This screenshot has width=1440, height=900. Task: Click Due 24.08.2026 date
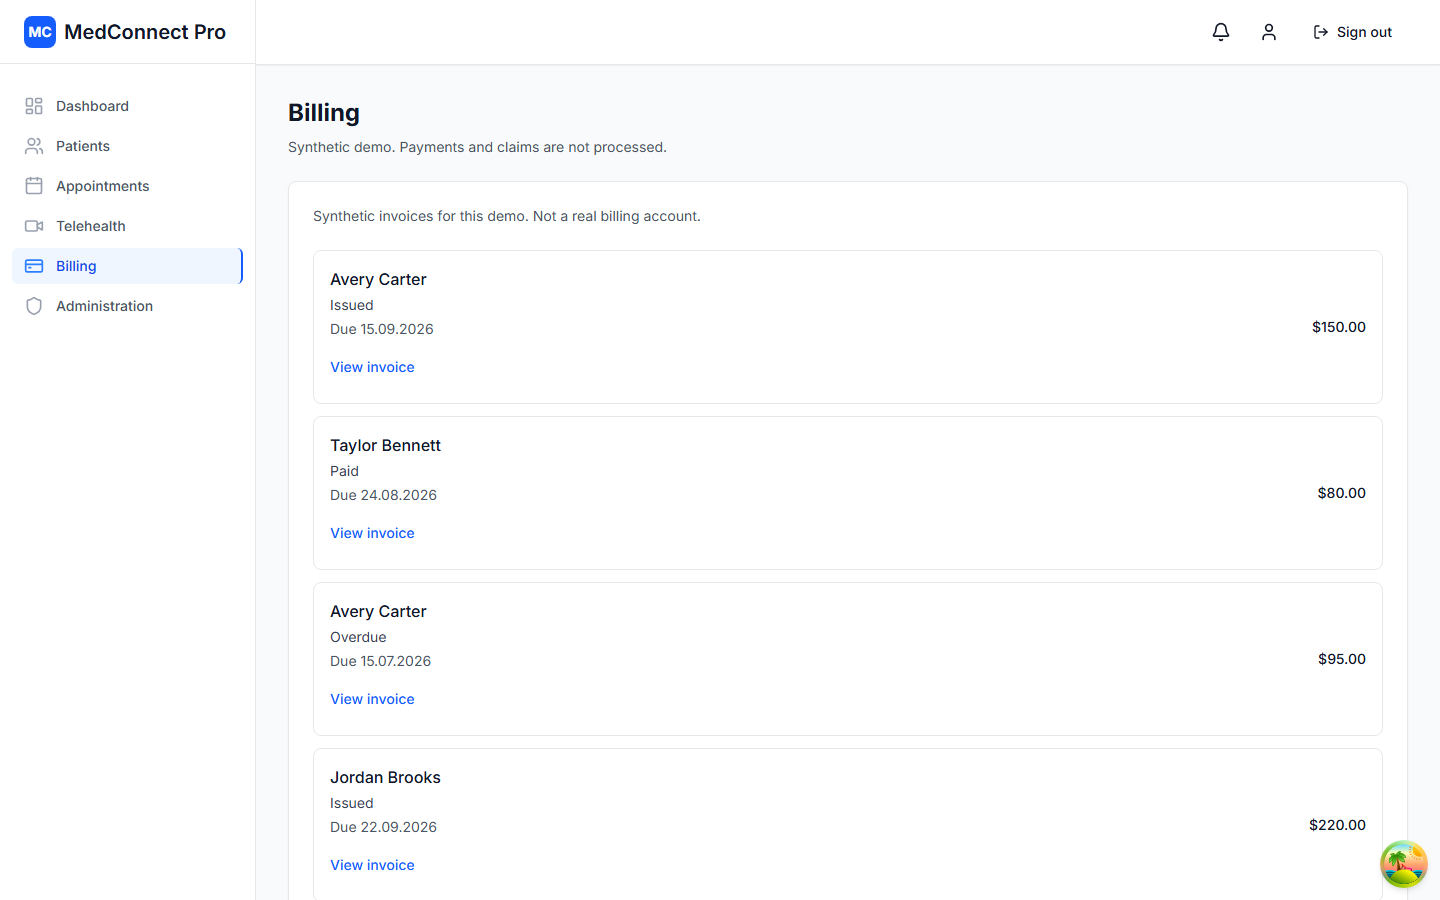pos(383,495)
